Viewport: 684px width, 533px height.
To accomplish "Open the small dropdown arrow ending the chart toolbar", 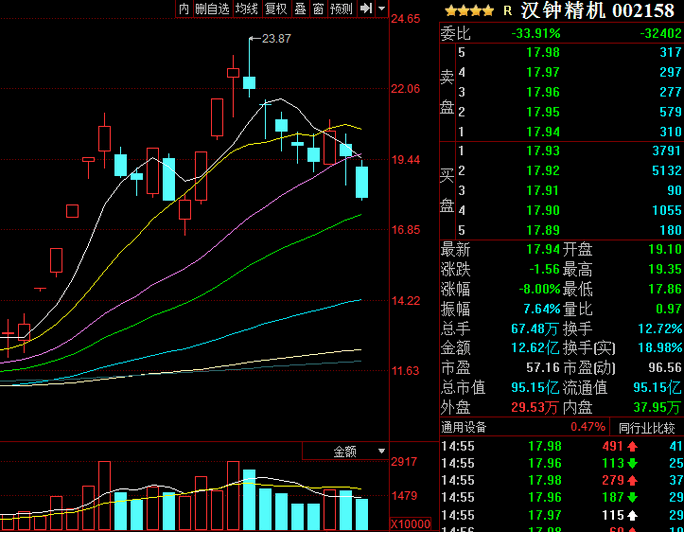I will 381,8.
